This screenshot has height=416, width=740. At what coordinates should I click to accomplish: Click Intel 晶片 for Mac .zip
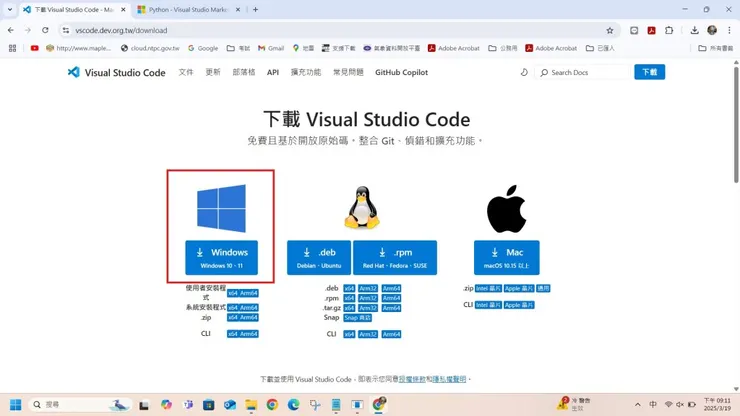point(488,288)
